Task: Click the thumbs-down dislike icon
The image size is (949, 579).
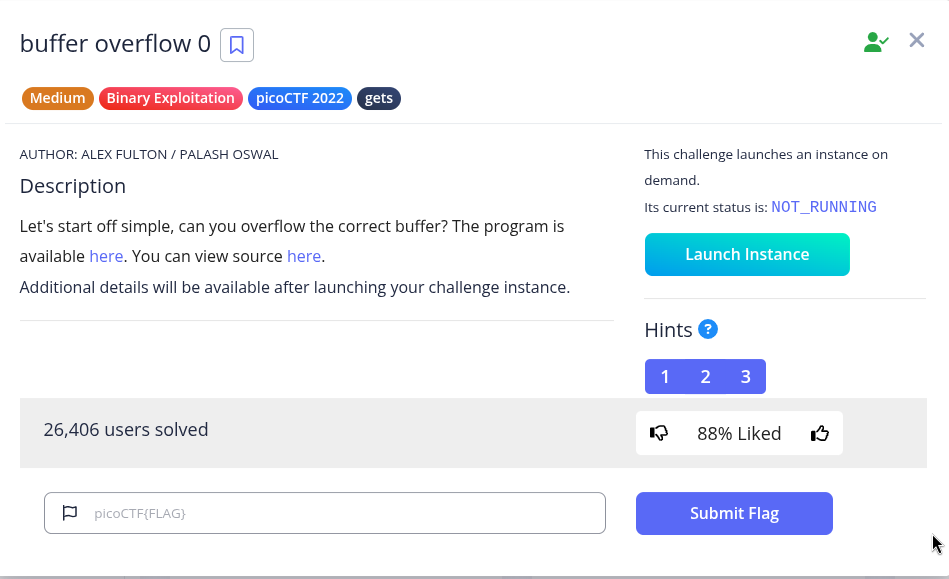Action: coord(659,433)
